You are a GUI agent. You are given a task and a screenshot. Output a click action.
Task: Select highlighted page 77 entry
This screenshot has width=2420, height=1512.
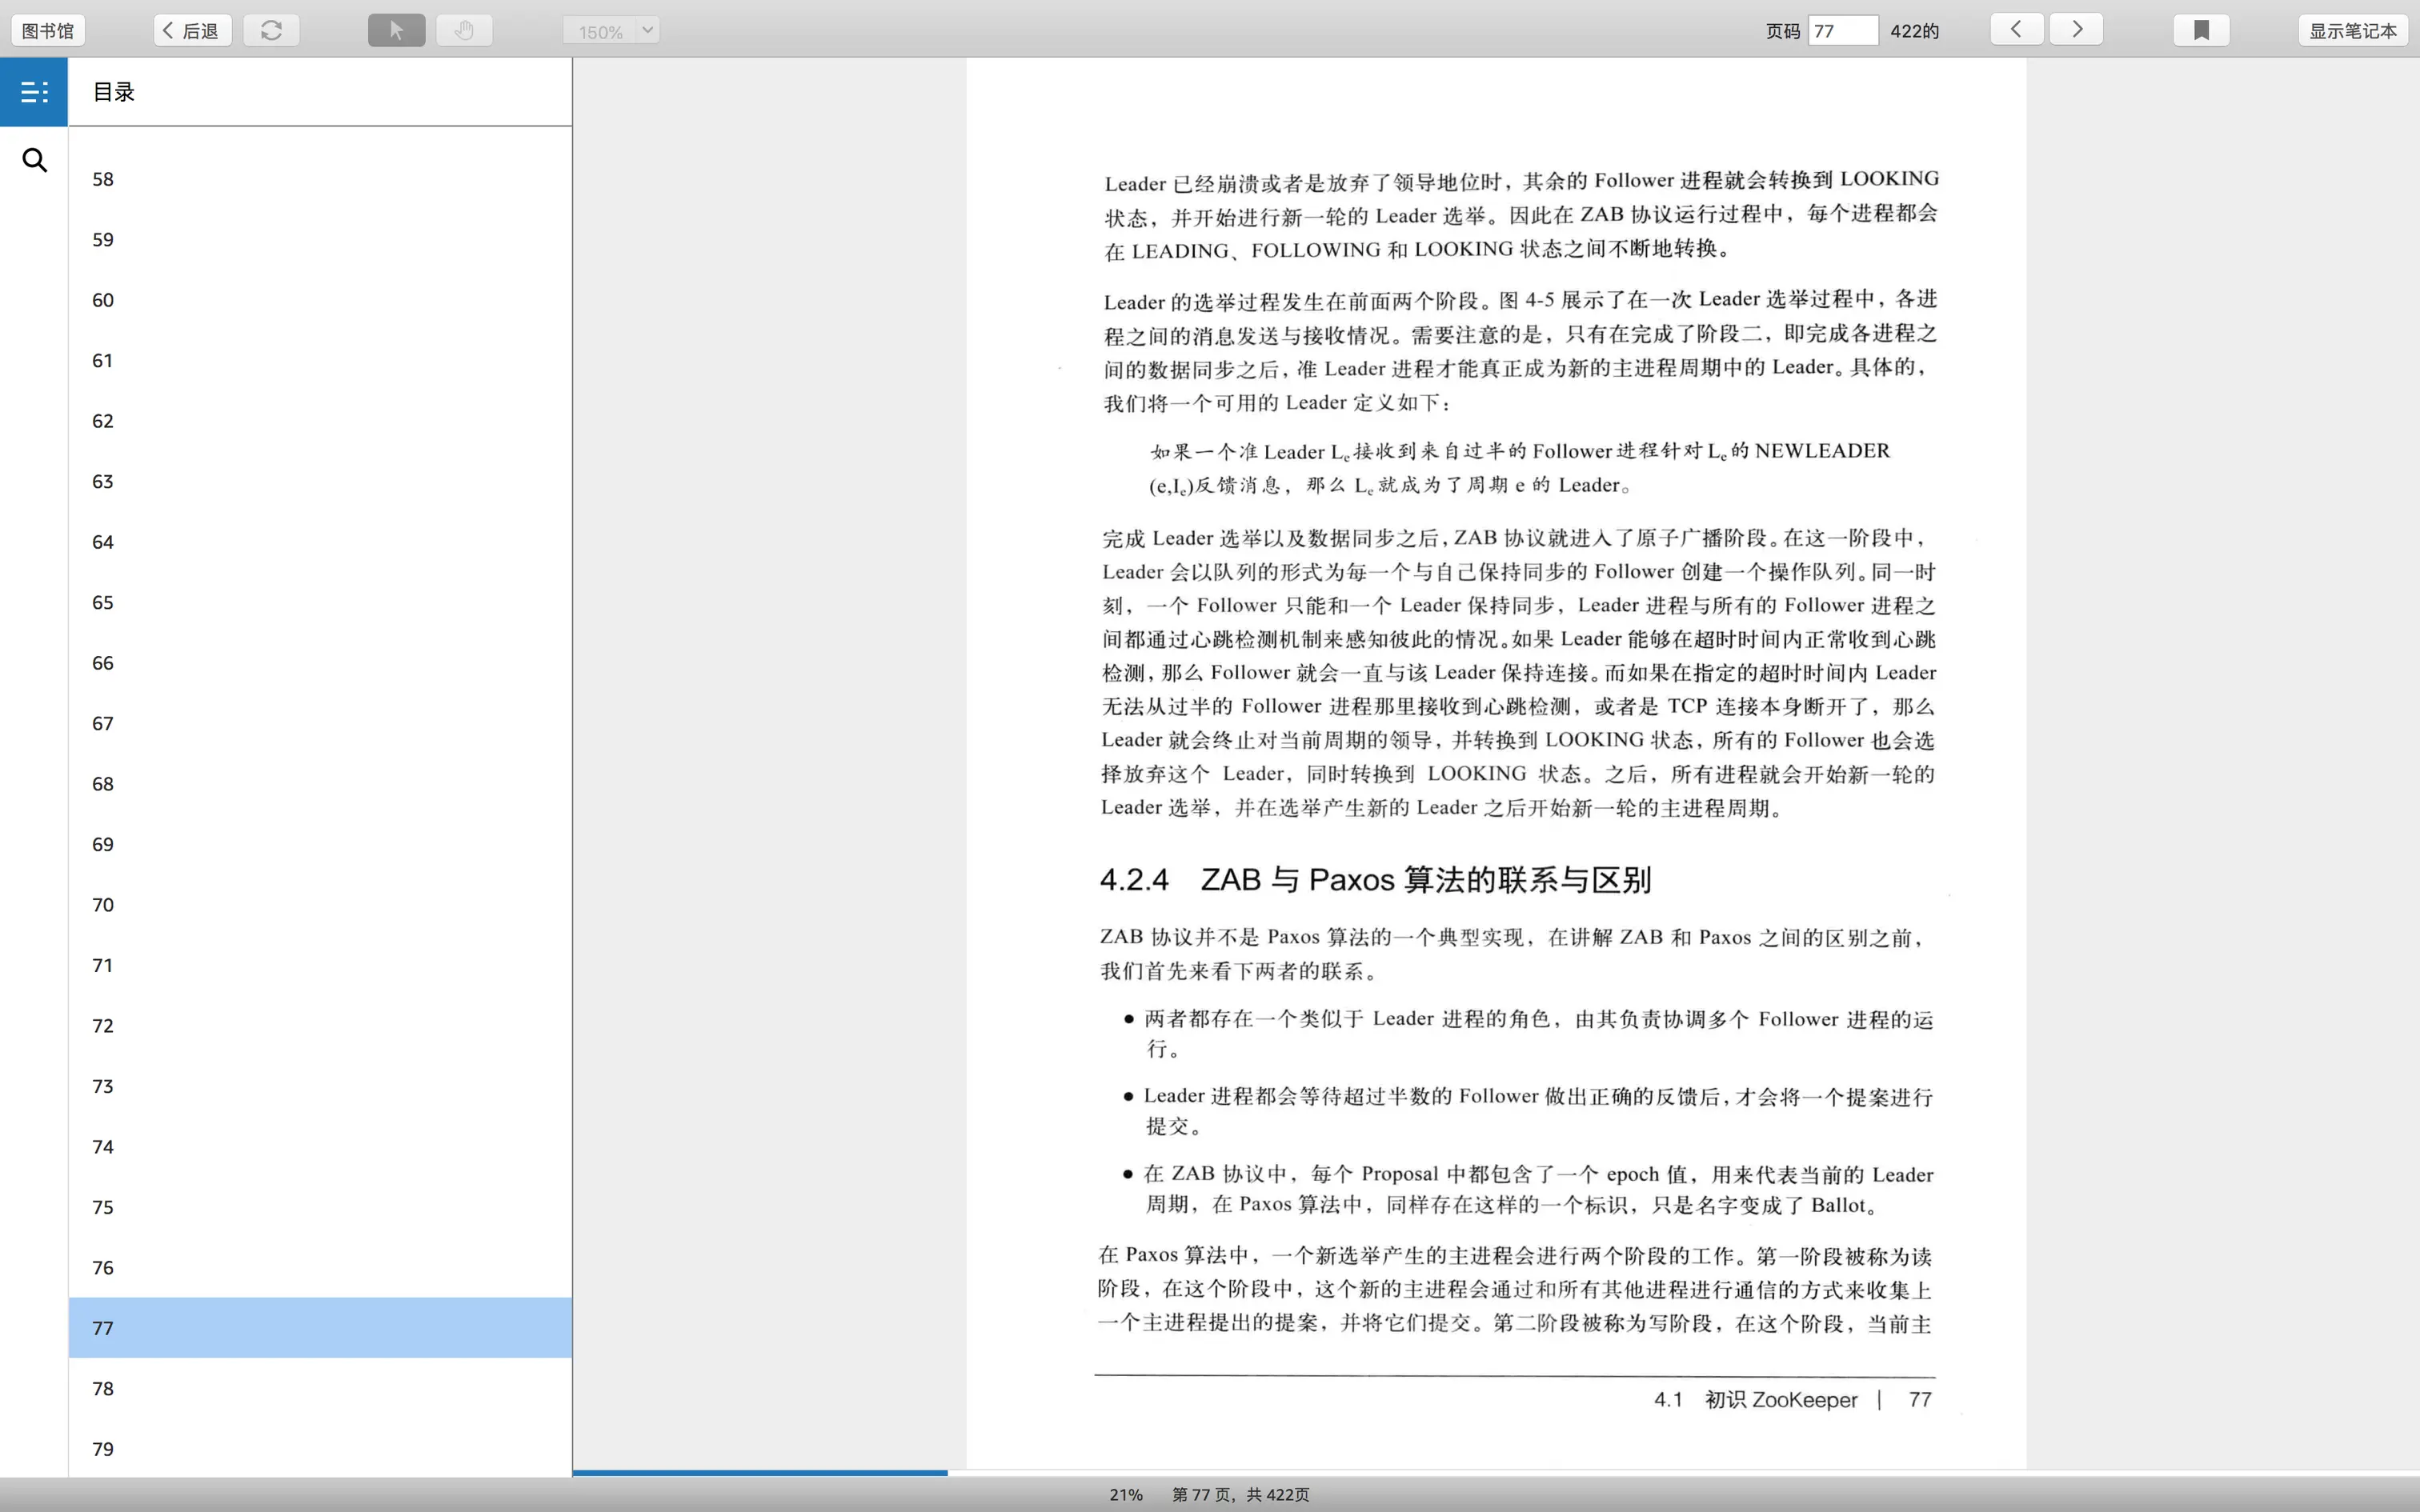point(320,1327)
